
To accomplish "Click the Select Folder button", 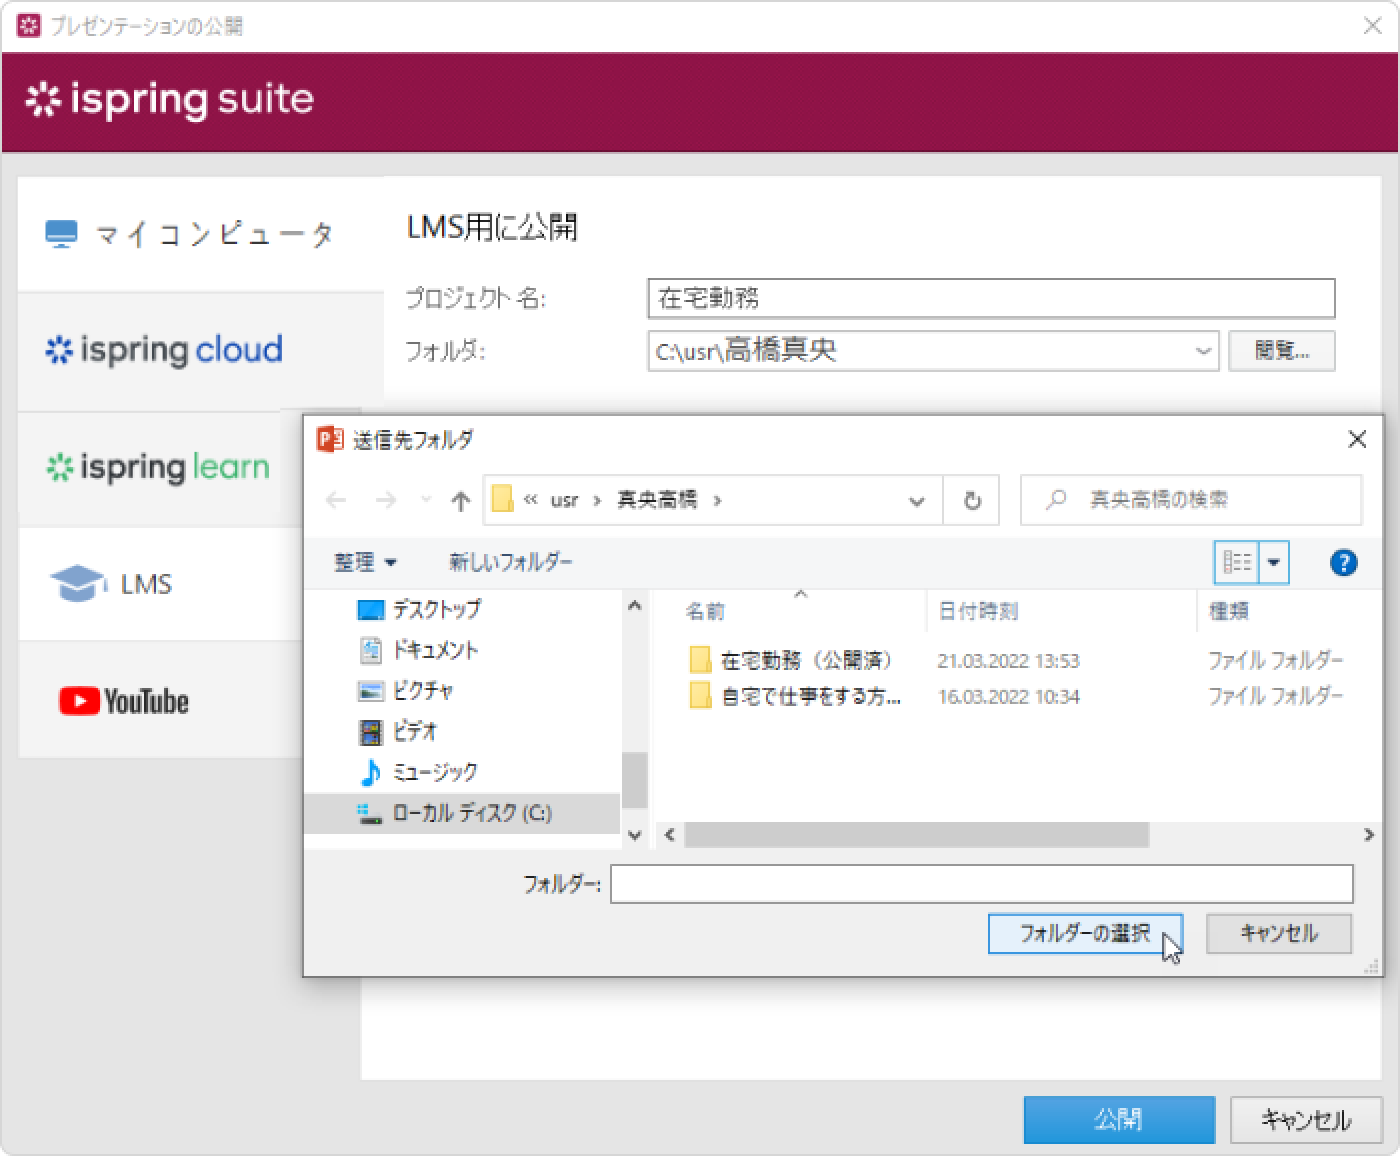I will (1085, 933).
